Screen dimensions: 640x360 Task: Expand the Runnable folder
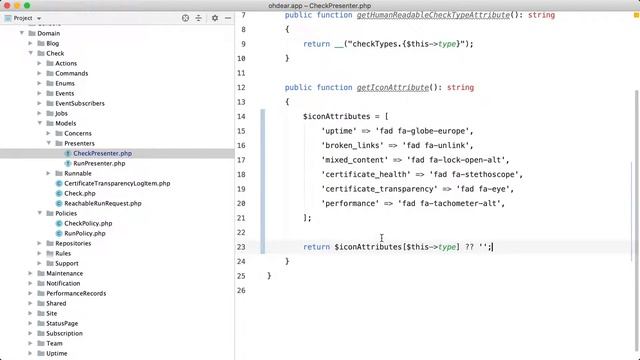point(48,173)
